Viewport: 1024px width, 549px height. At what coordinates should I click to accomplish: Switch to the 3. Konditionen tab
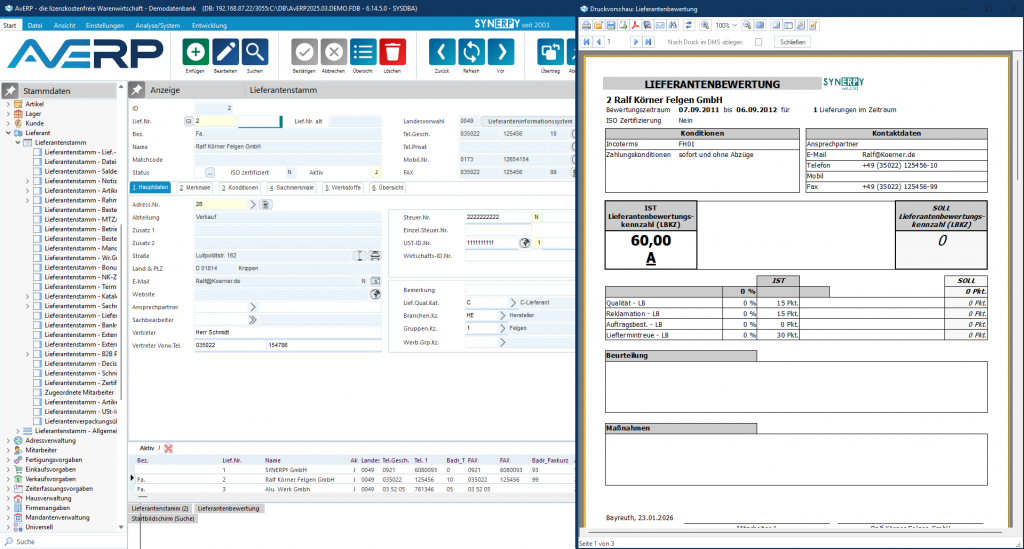[239, 188]
